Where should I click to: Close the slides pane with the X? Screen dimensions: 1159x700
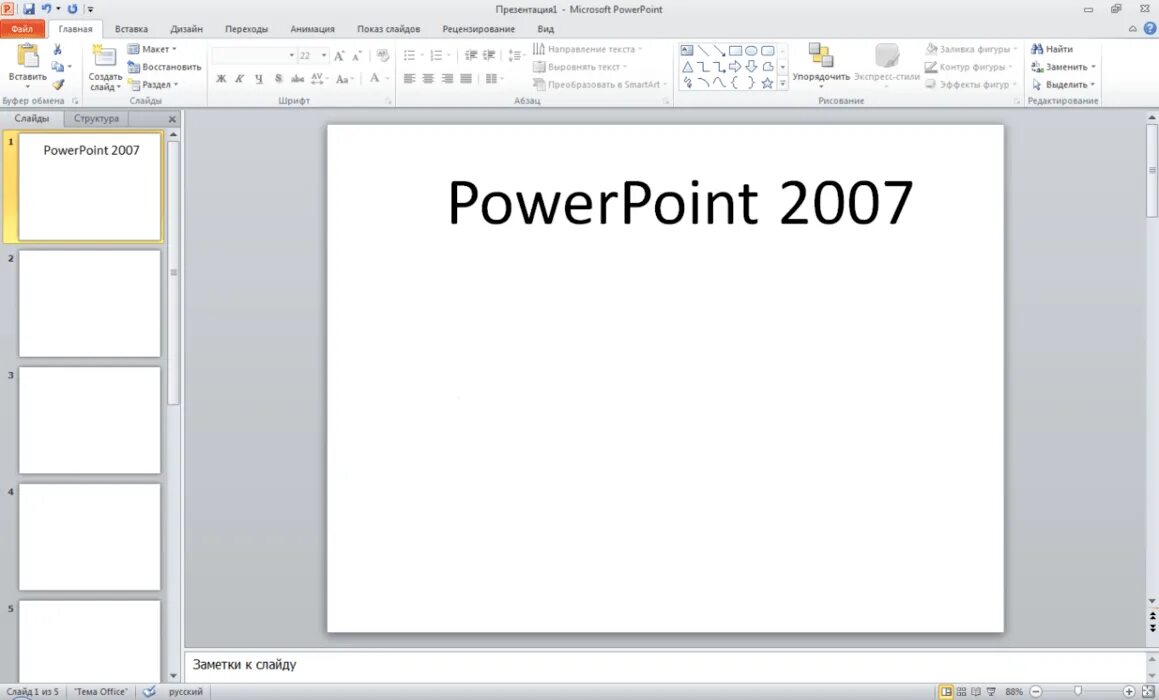coord(172,118)
